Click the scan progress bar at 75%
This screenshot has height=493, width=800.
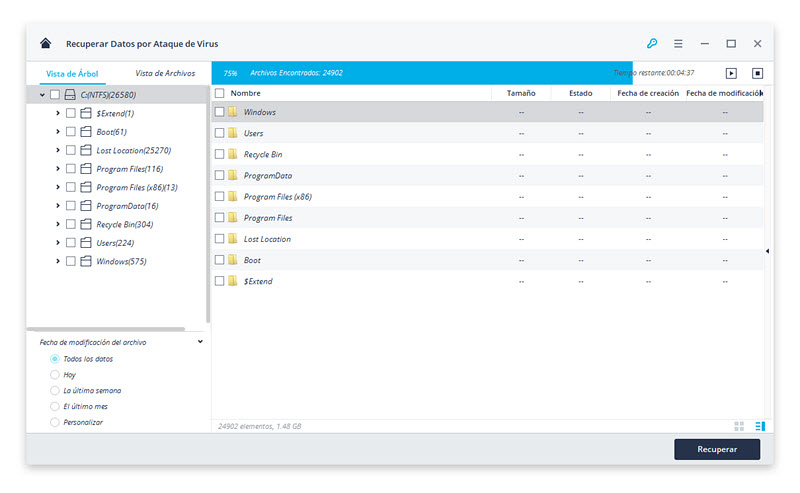tap(422, 73)
